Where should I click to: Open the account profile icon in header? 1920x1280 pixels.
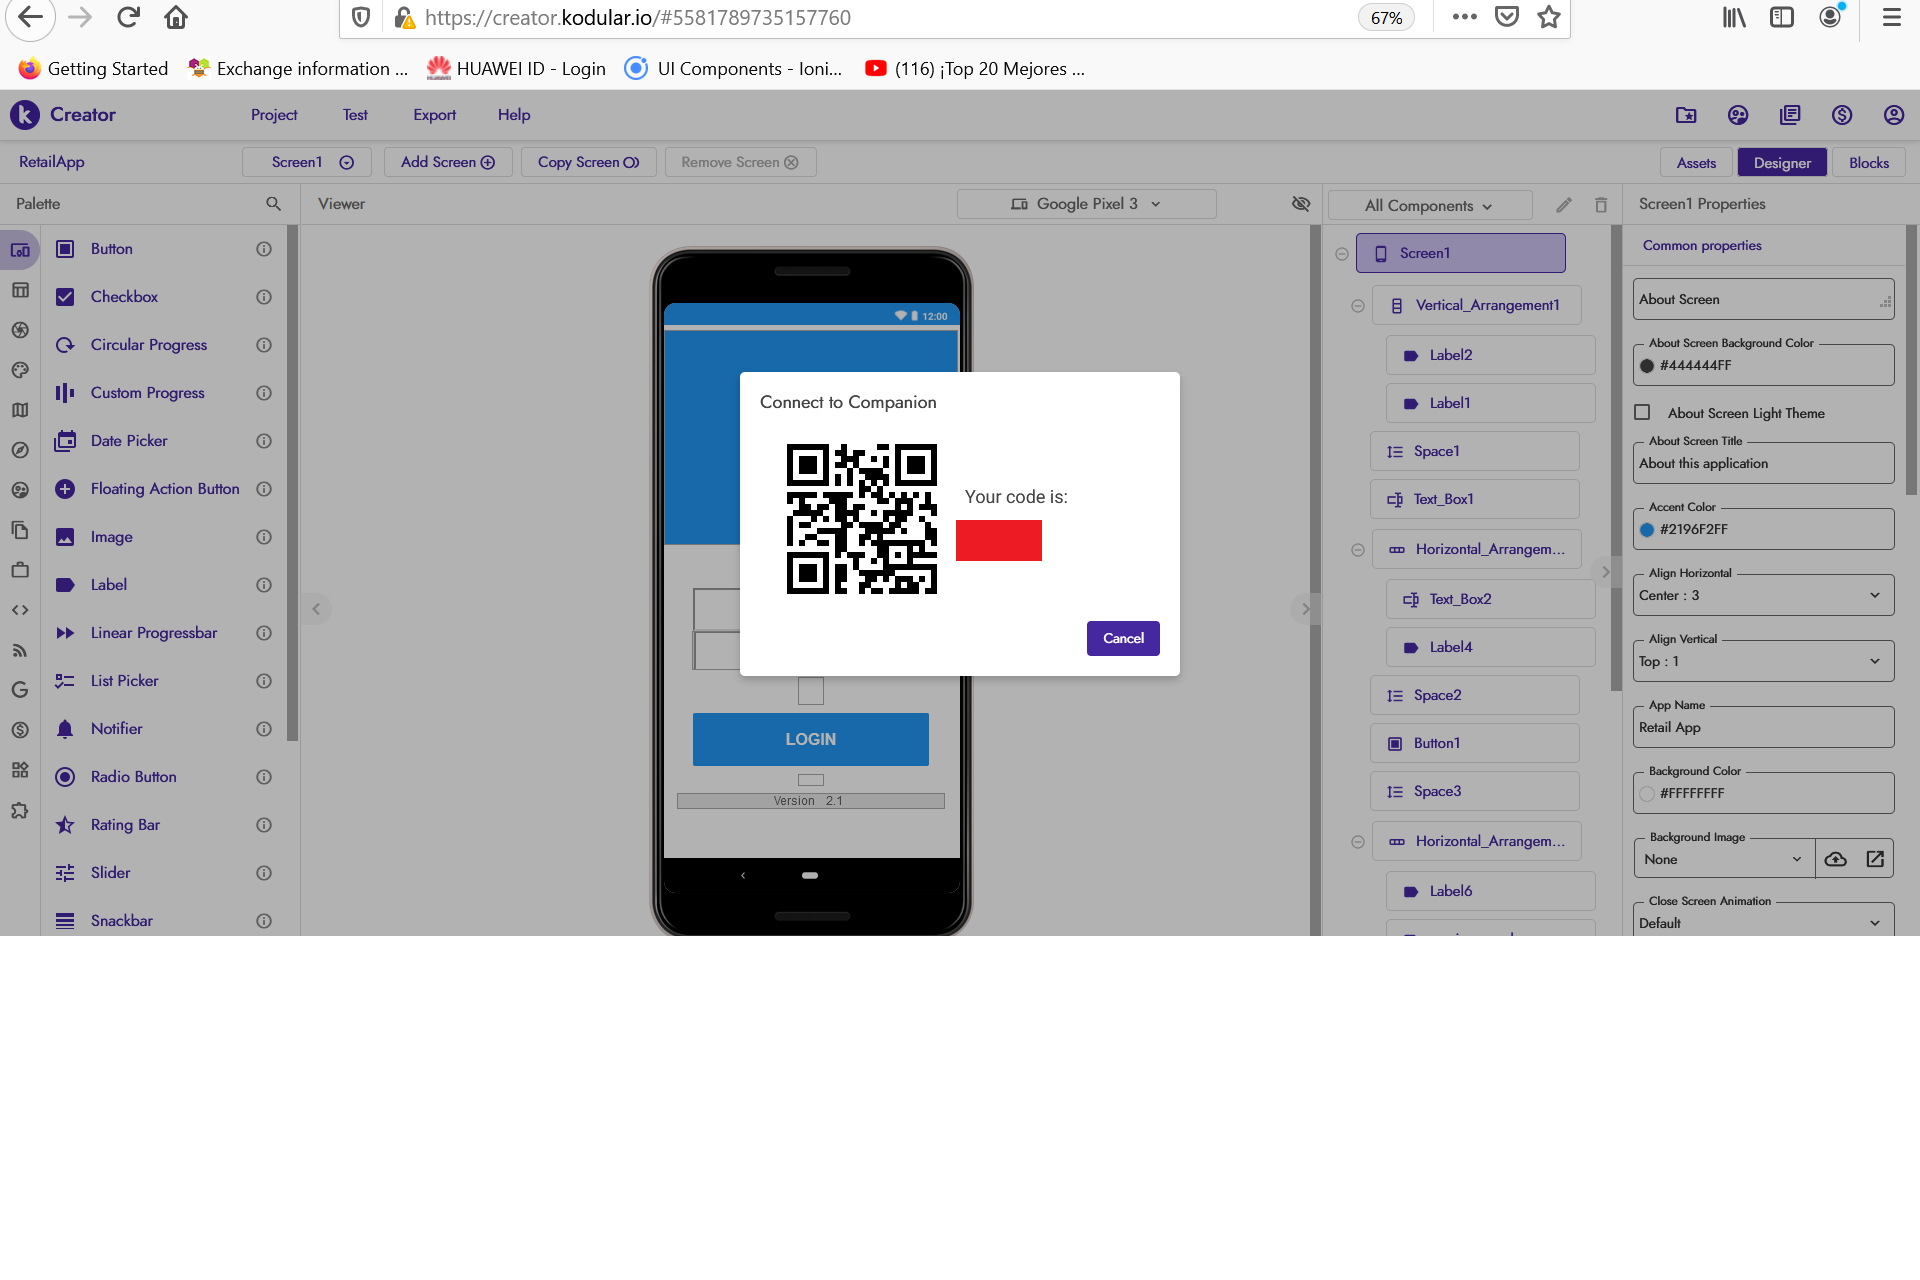coord(1893,115)
